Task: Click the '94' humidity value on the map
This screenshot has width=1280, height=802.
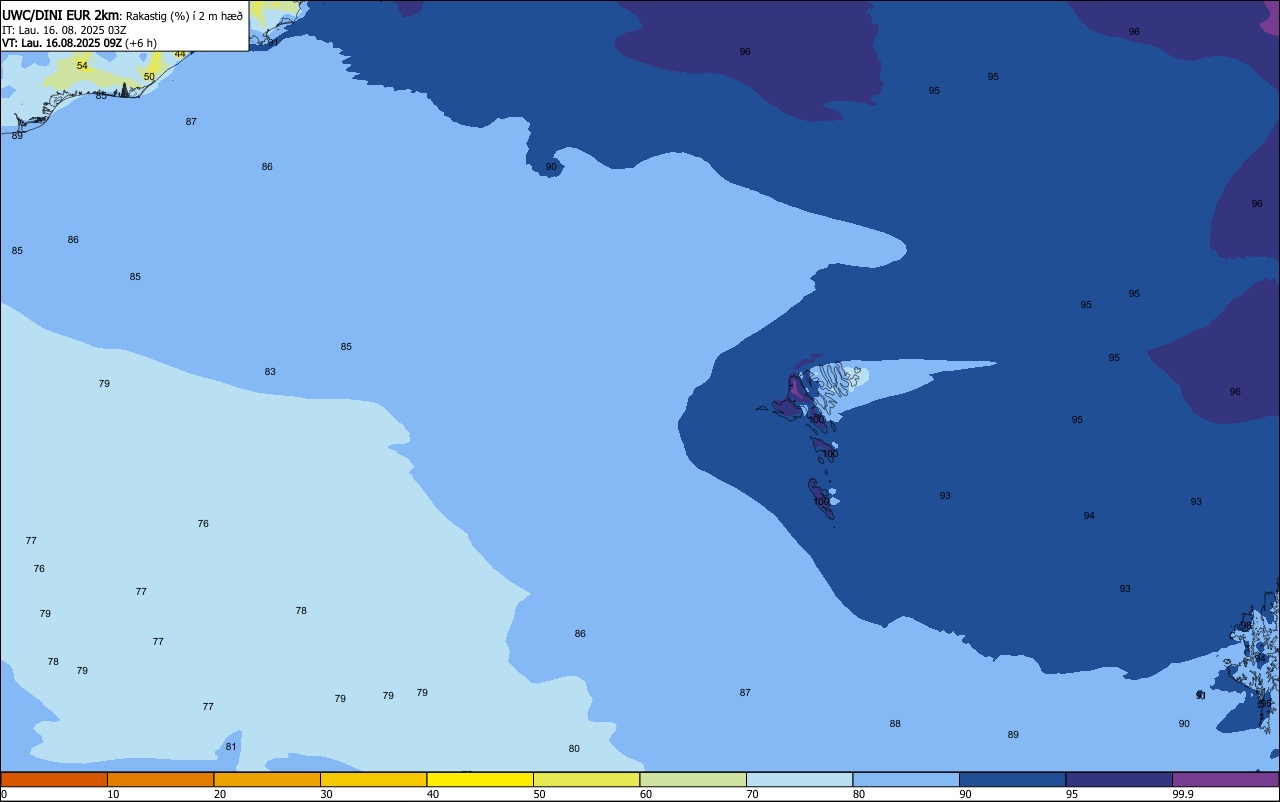Action: click(x=1089, y=516)
